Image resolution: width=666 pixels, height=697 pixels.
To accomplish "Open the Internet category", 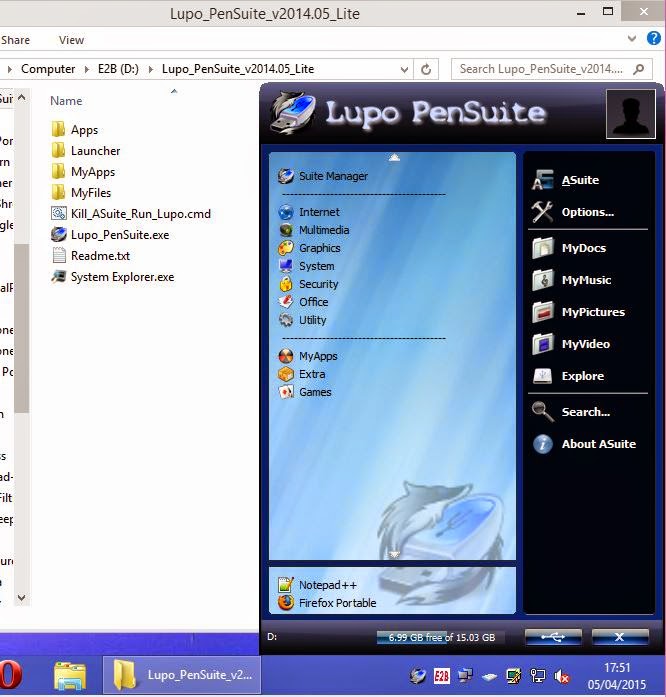I will coord(309,212).
